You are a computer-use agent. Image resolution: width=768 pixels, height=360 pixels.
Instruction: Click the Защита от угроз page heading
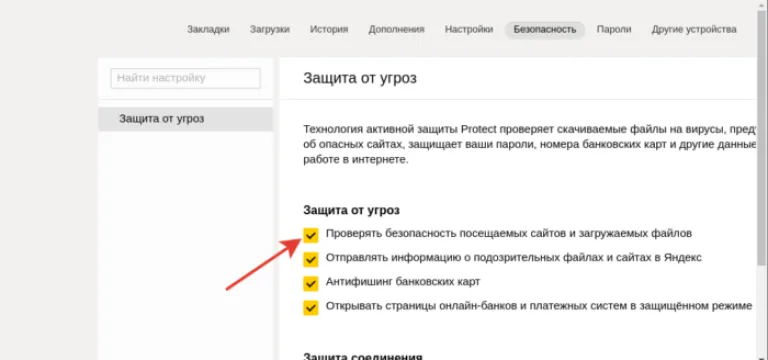pyautogui.click(x=360, y=78)
